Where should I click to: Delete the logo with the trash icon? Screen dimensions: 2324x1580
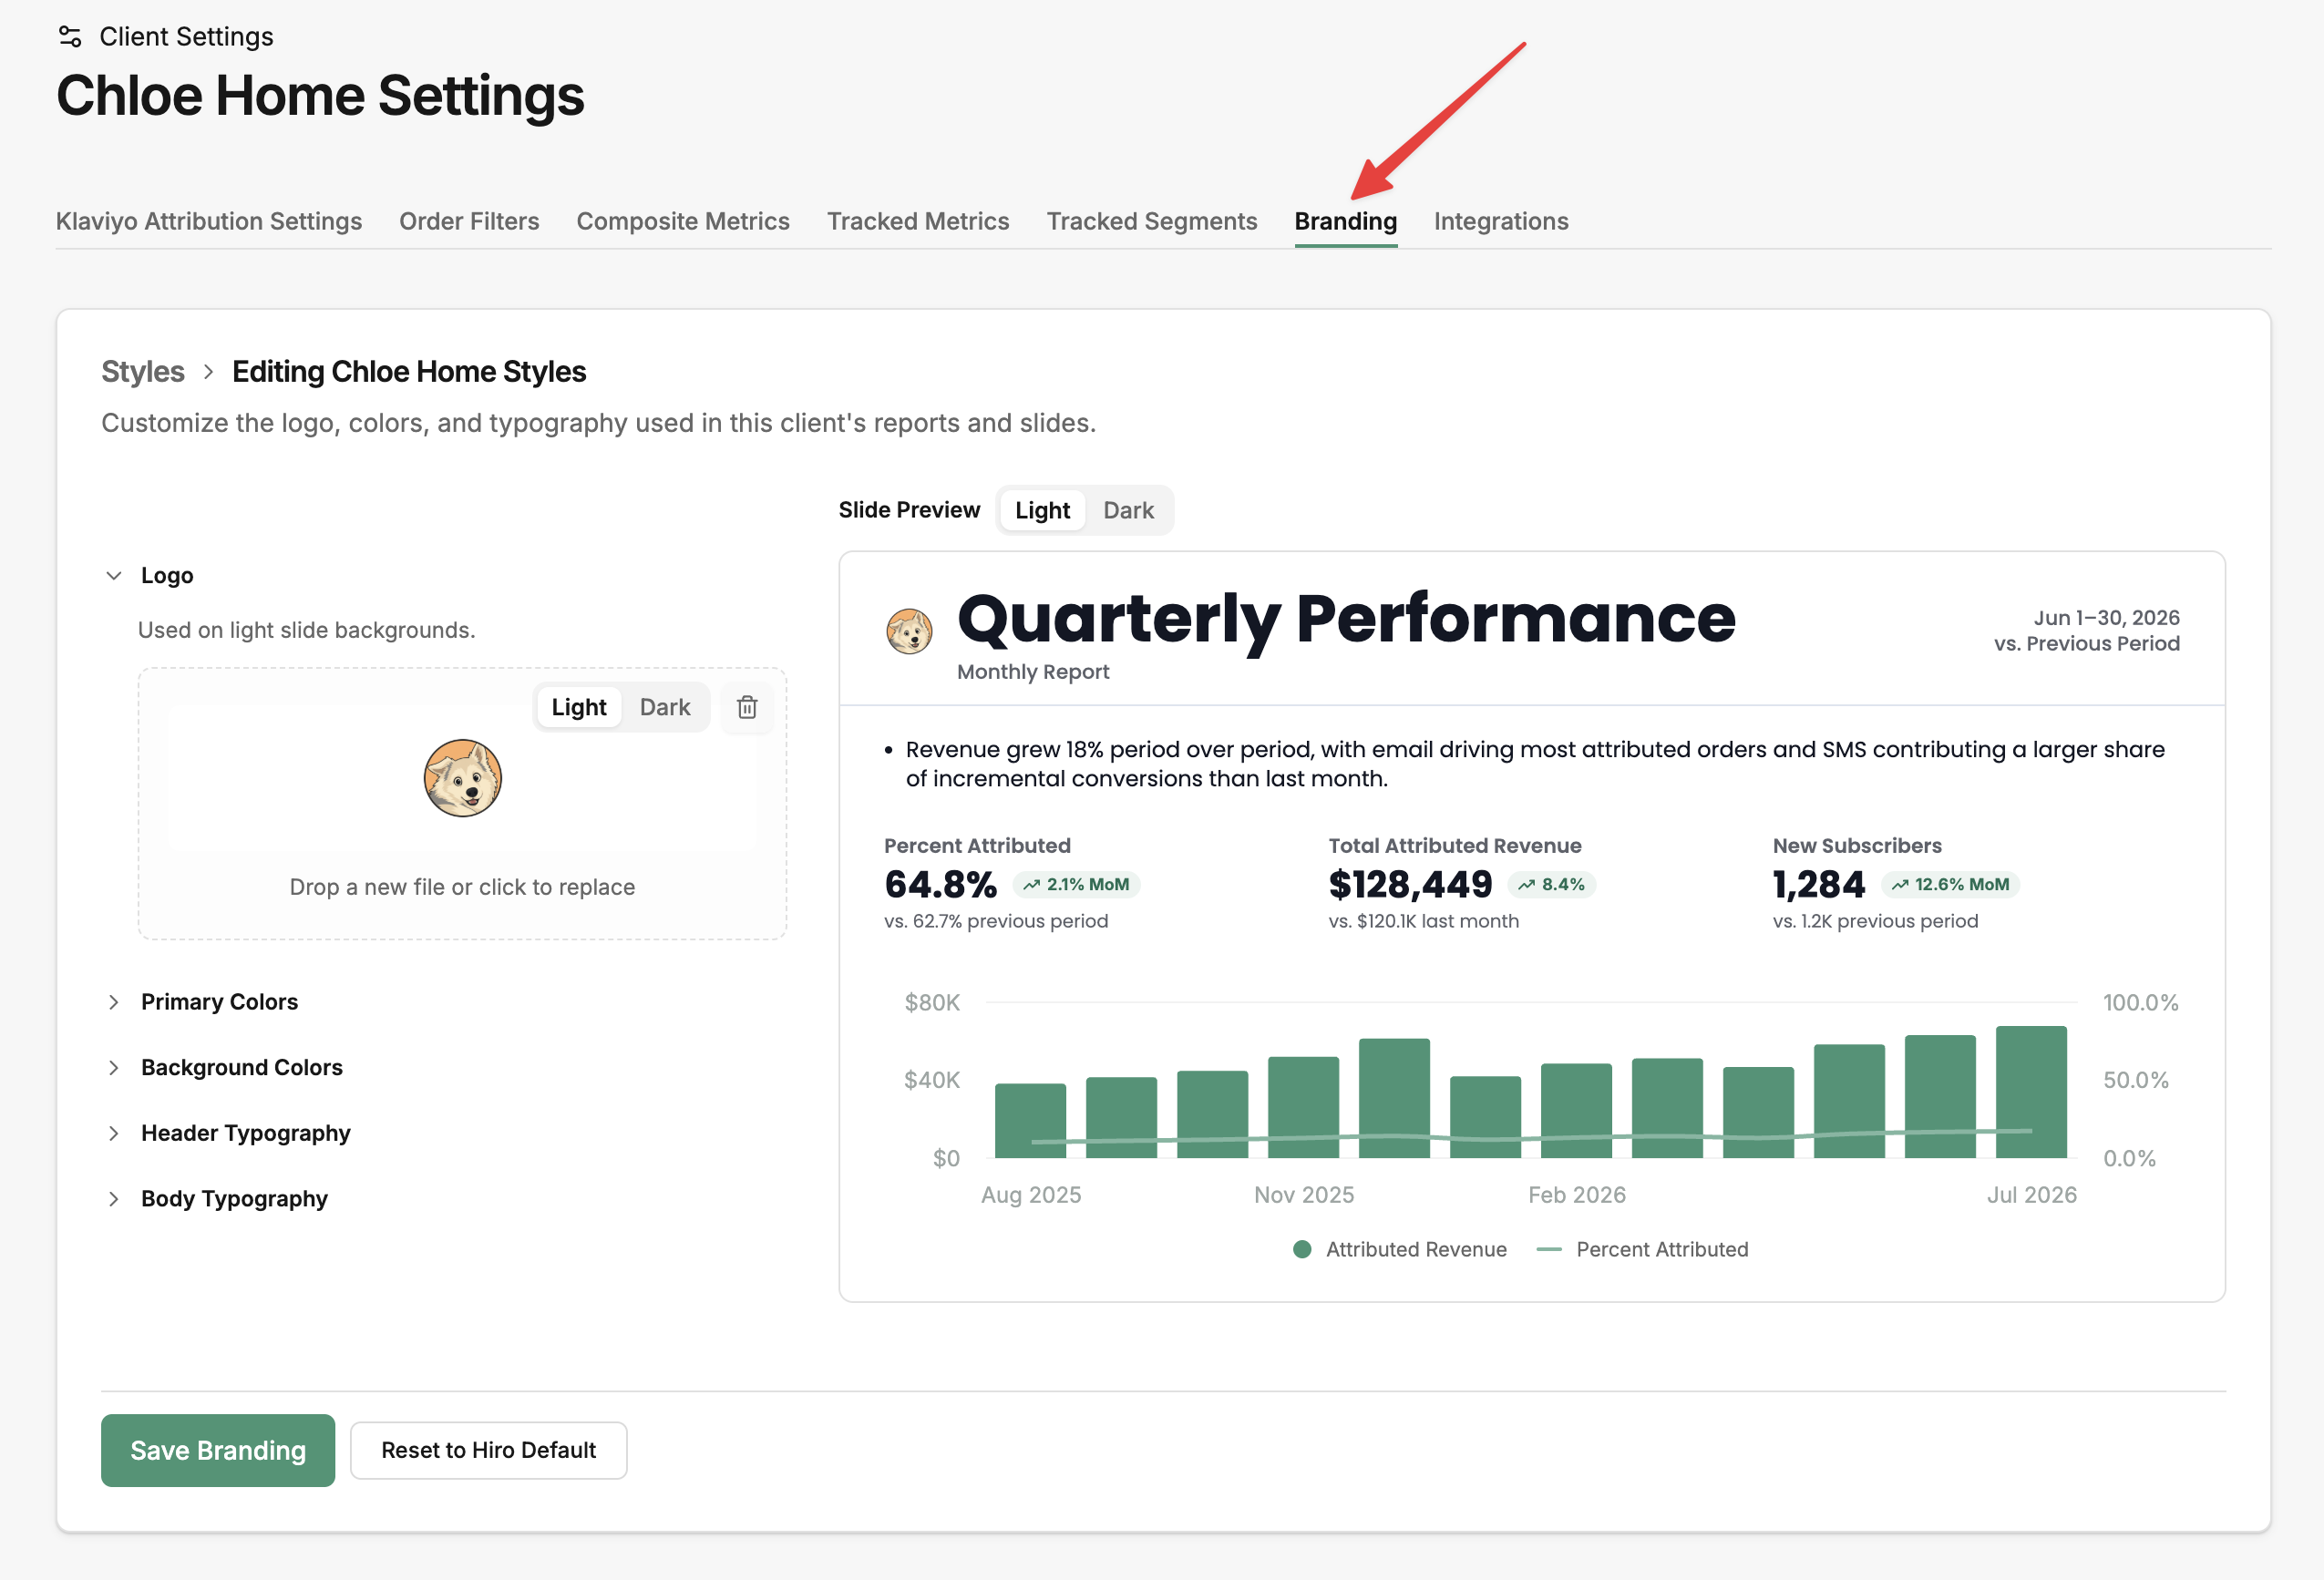pos(747,707)
